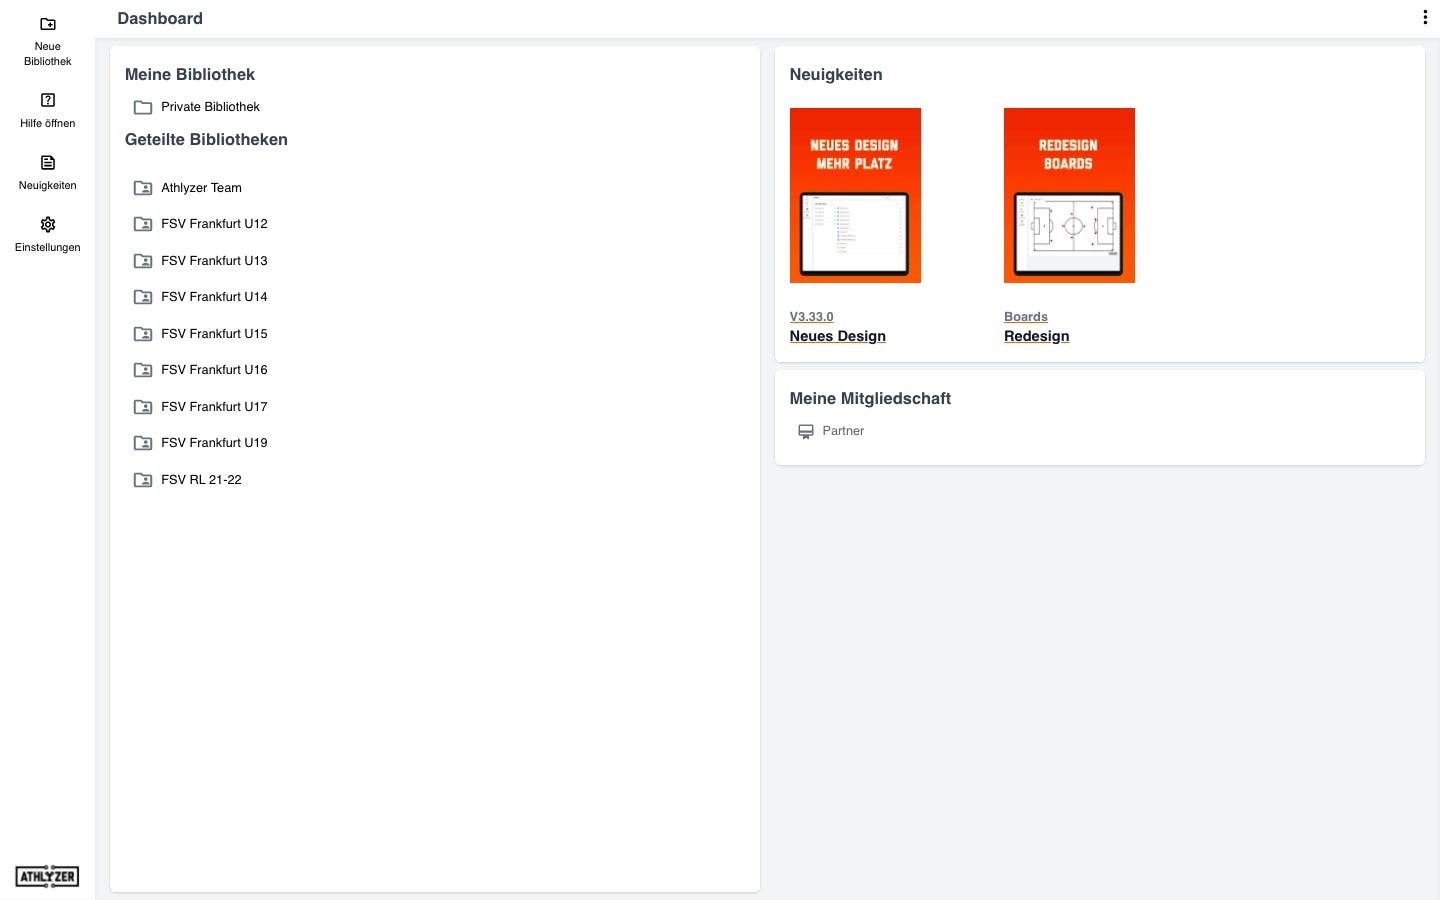Click the Private Bibliothek folder icon
Viewport: 1440px width, 900px height.
point(143,107)
